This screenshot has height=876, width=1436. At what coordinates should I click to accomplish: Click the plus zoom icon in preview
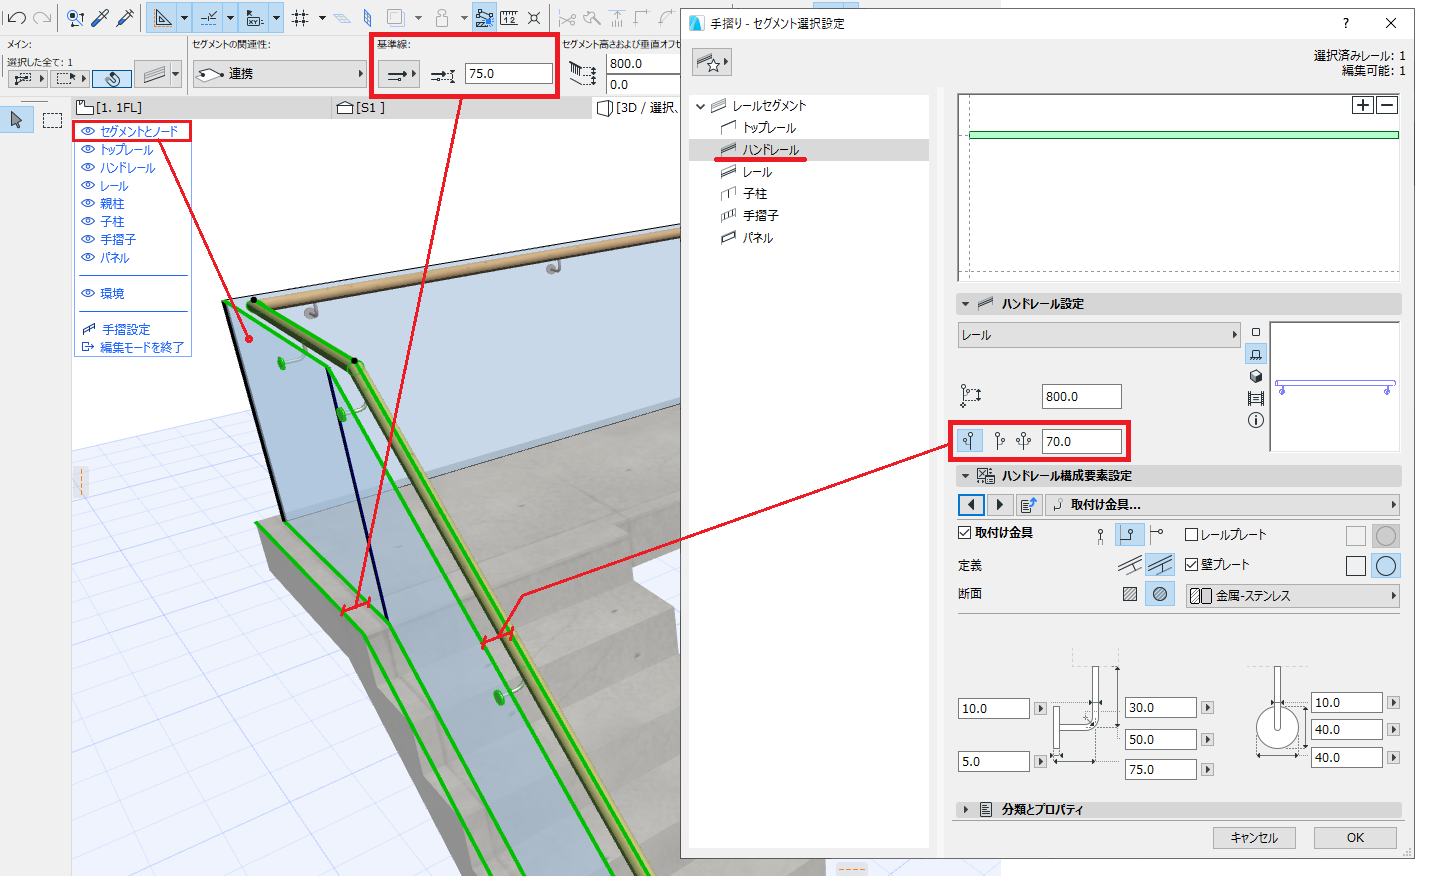click(1362, 105)
